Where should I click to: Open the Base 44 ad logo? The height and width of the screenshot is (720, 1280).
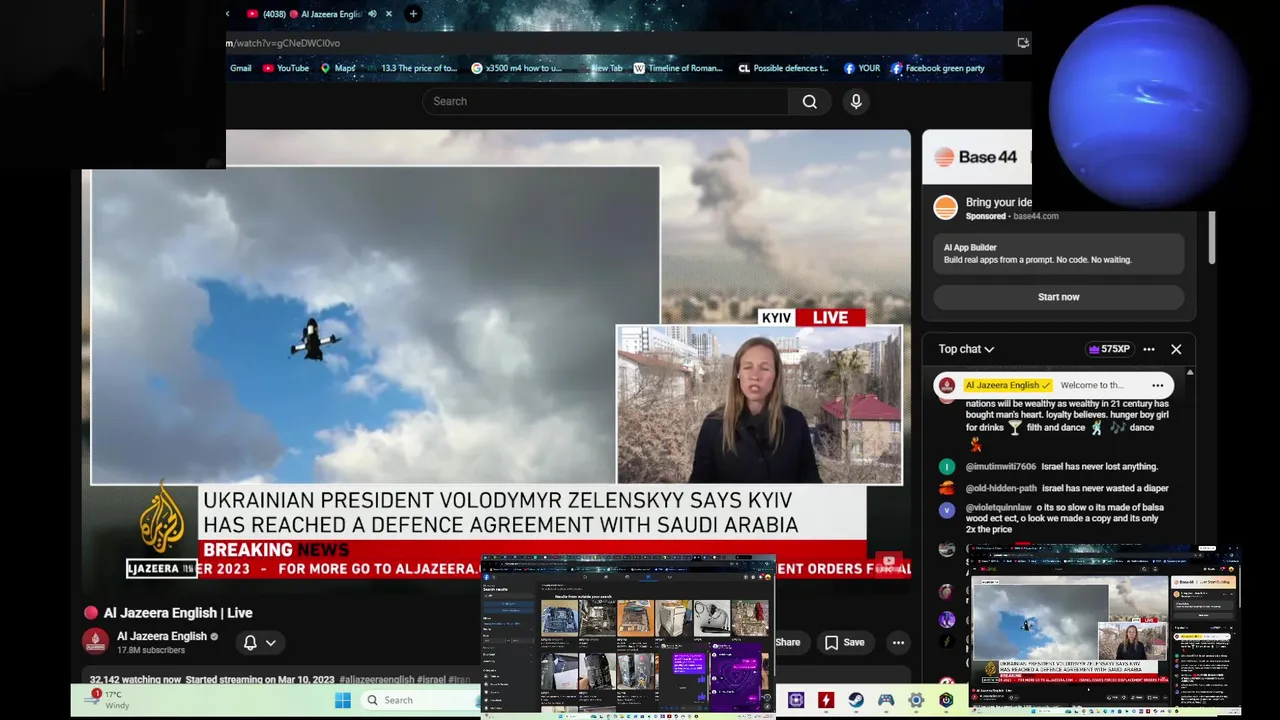tap(975, 157)
